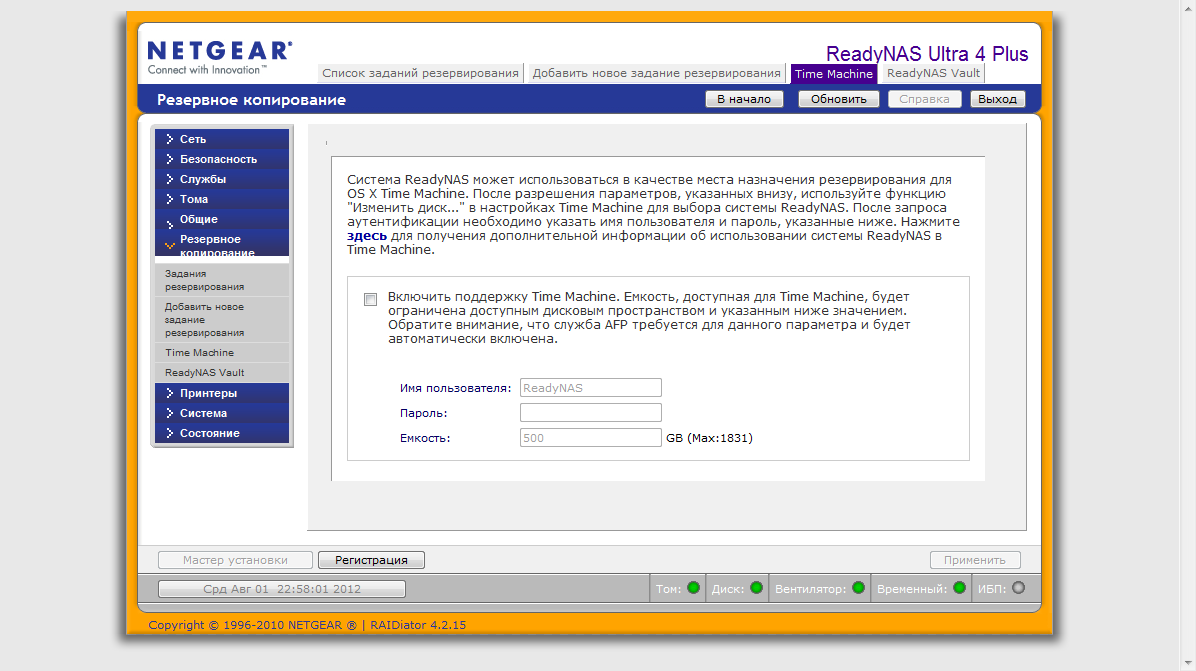Click the green Временный status LED

(x=960, y=588)
